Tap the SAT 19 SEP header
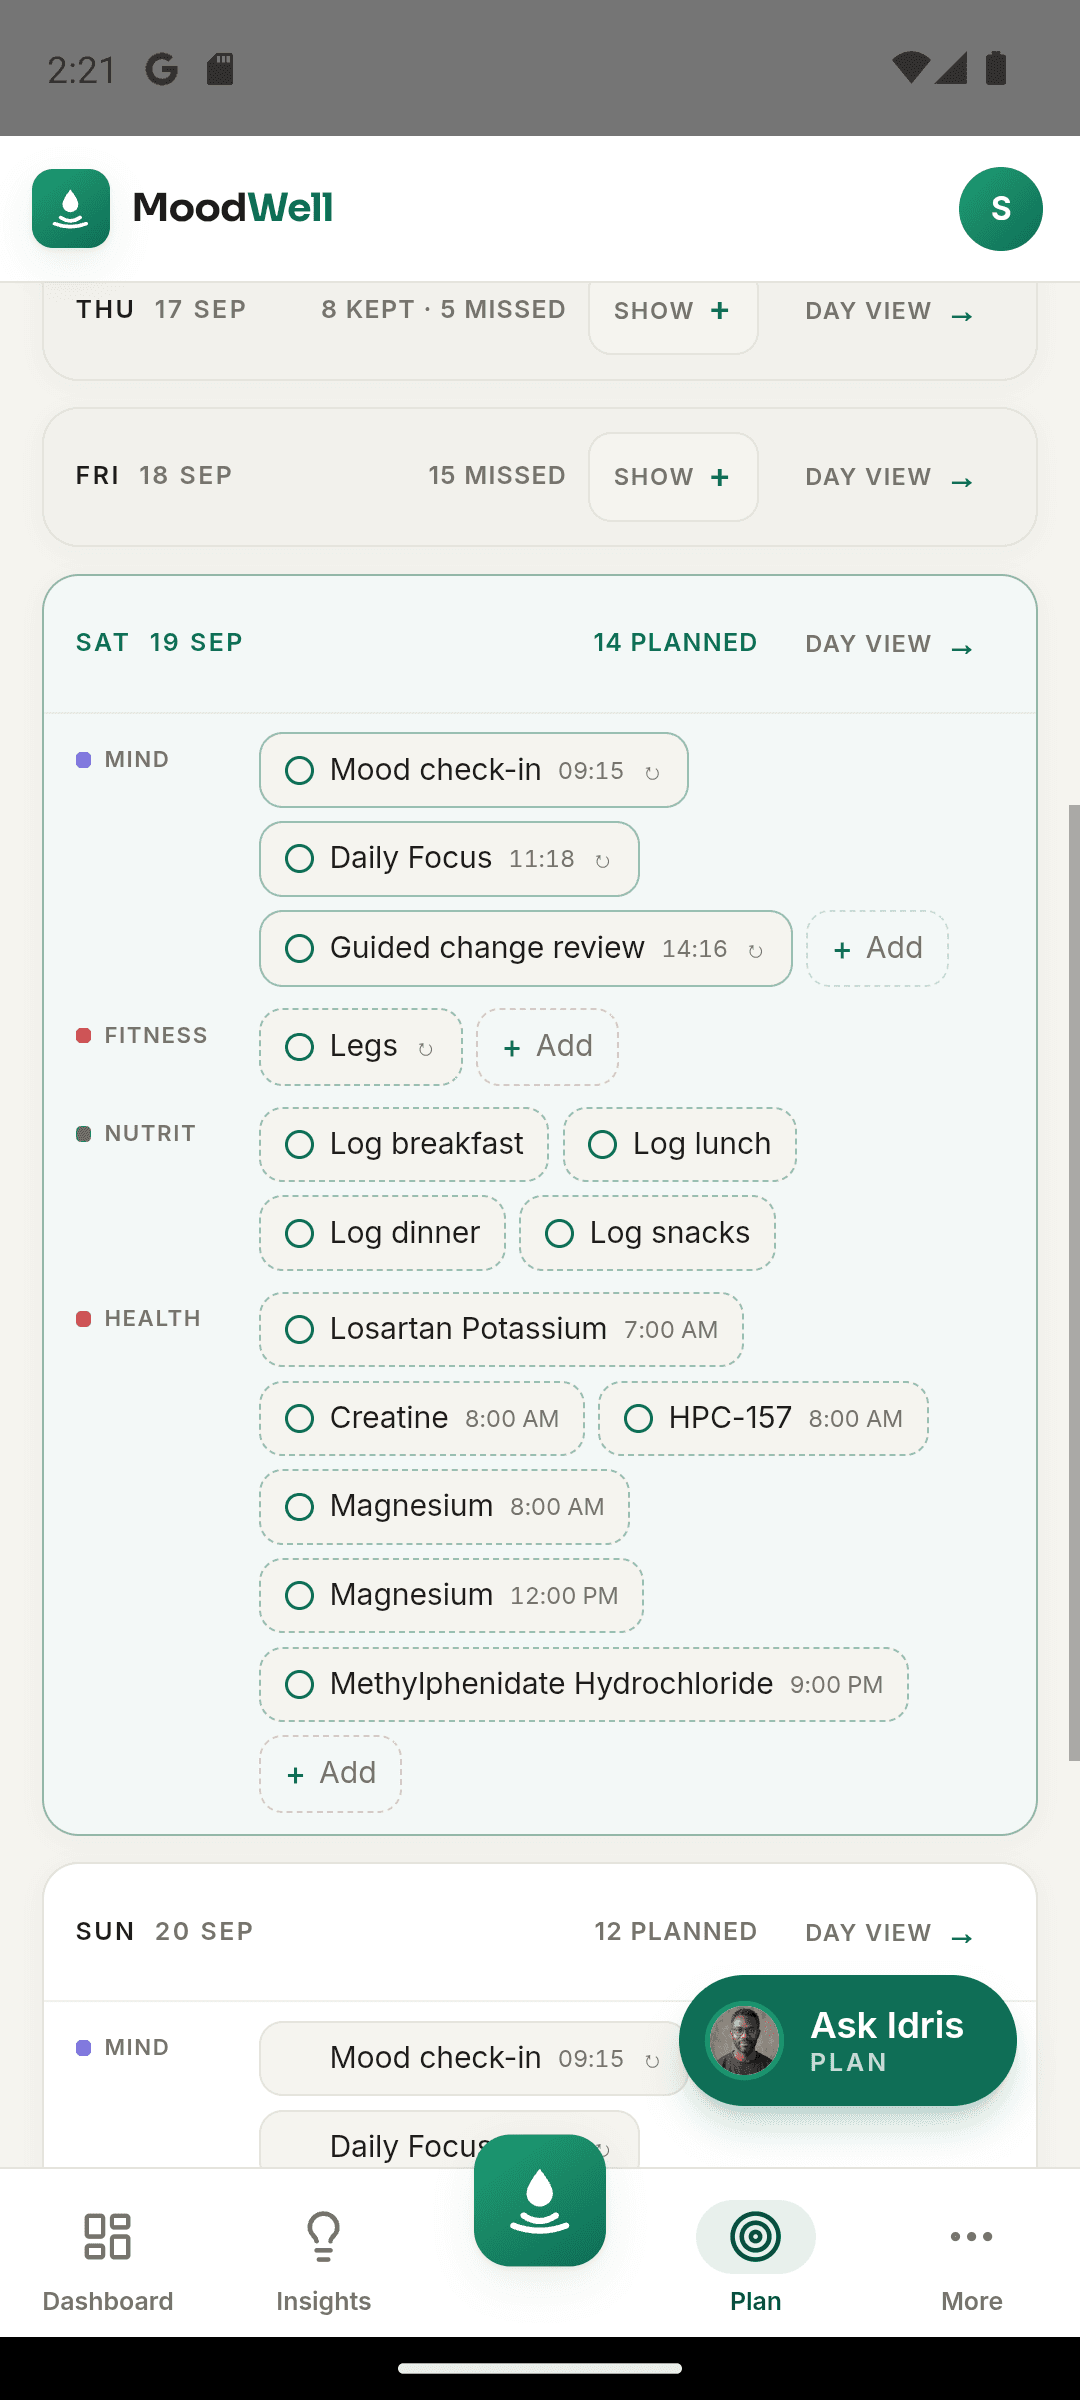This screenshot has width=1080, height=2400. 160,643
